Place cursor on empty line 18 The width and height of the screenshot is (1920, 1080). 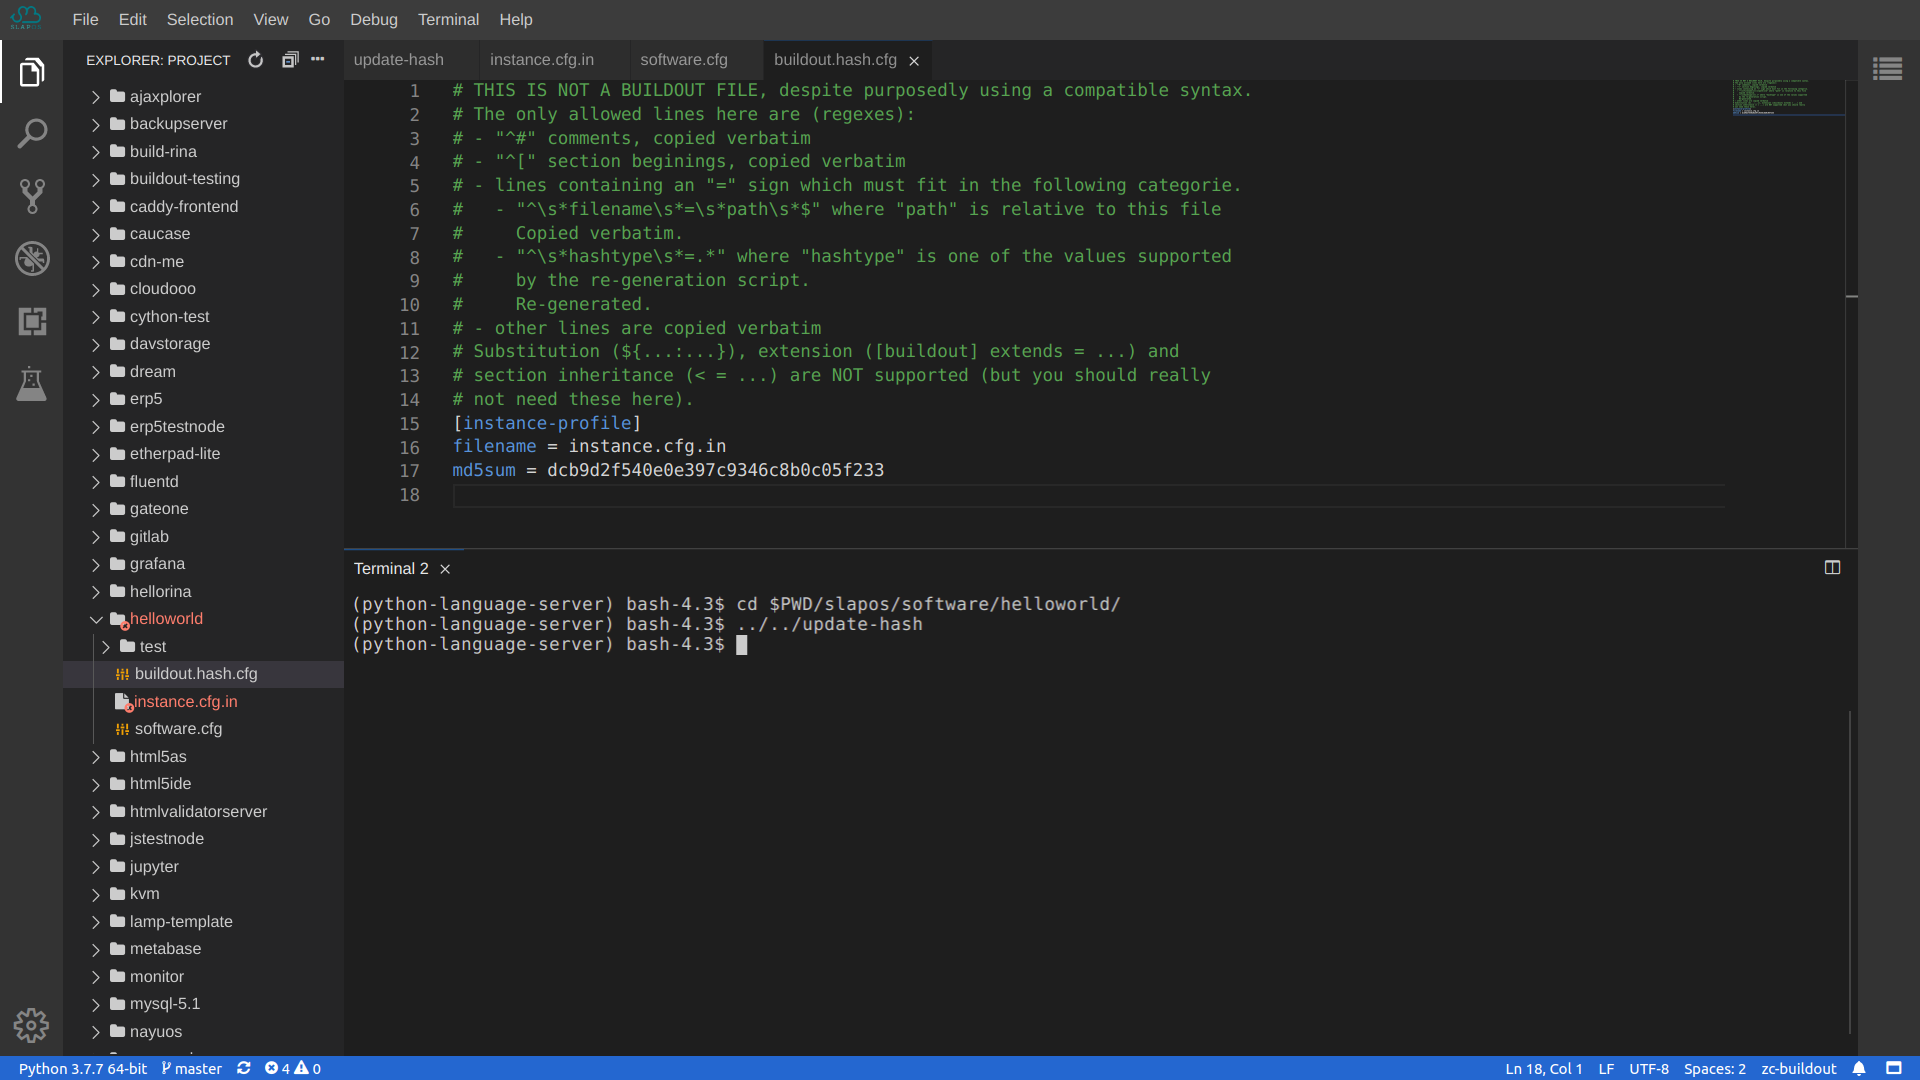[x=1088, y=495]
